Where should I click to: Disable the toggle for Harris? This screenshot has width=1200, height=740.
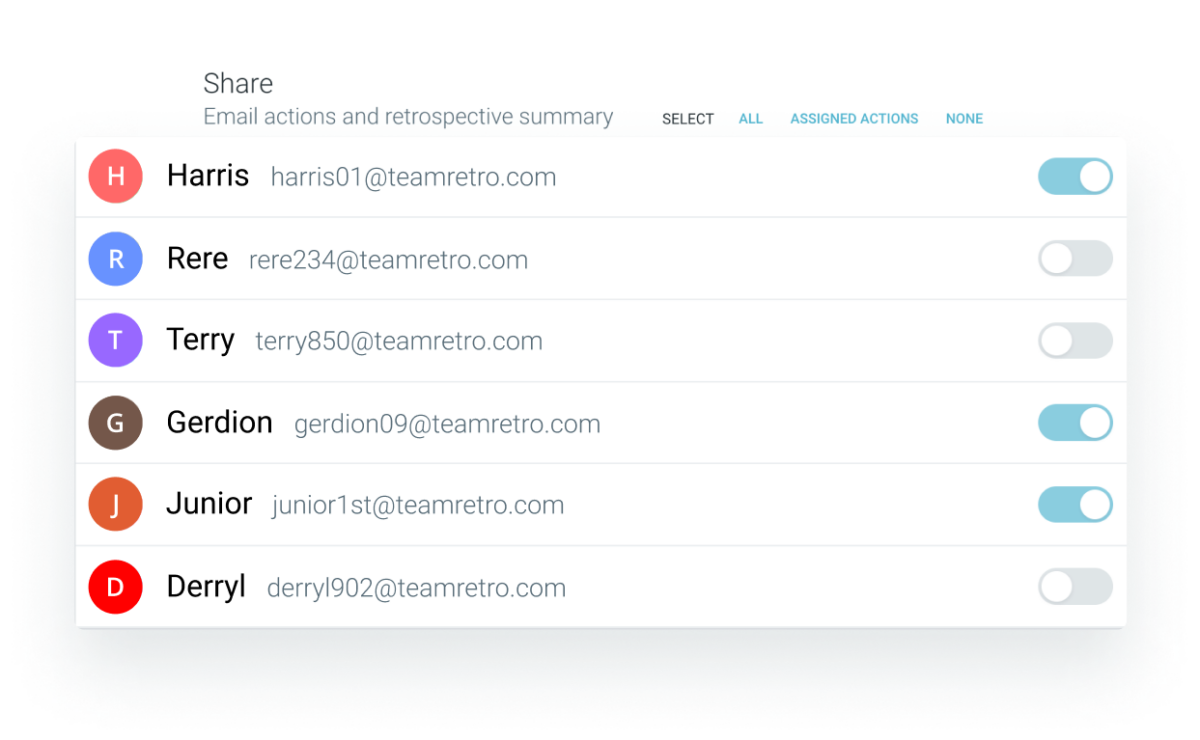coord(1075,176)
